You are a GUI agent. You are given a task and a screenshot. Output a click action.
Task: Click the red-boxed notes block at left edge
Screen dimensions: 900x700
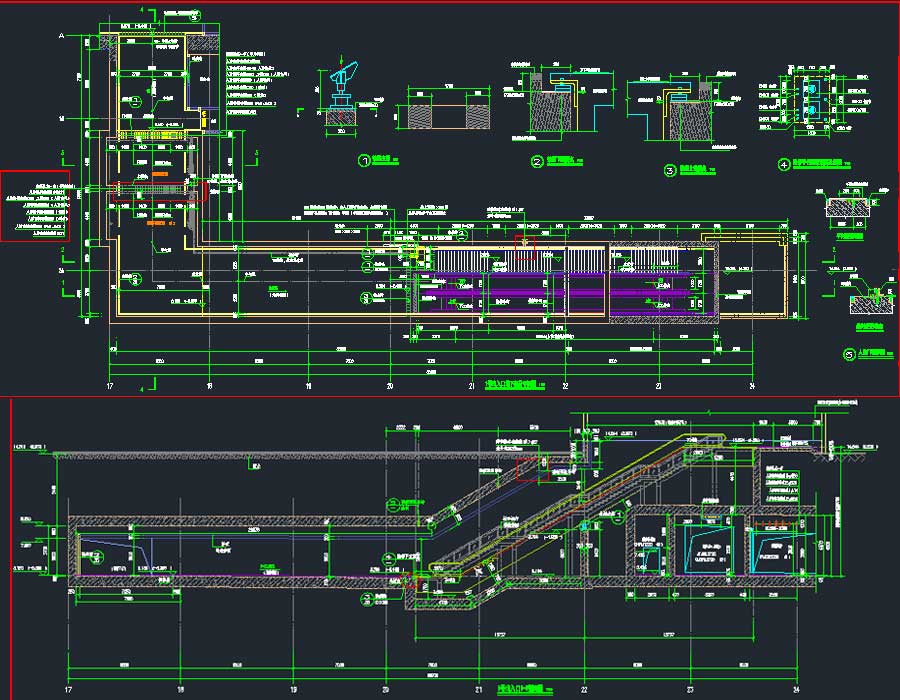tap(35, 205)
